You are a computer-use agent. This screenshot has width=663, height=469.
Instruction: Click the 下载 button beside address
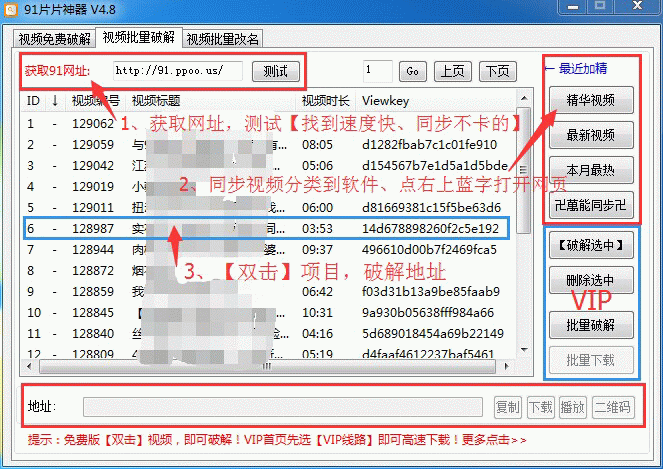(x=541, y=407)
